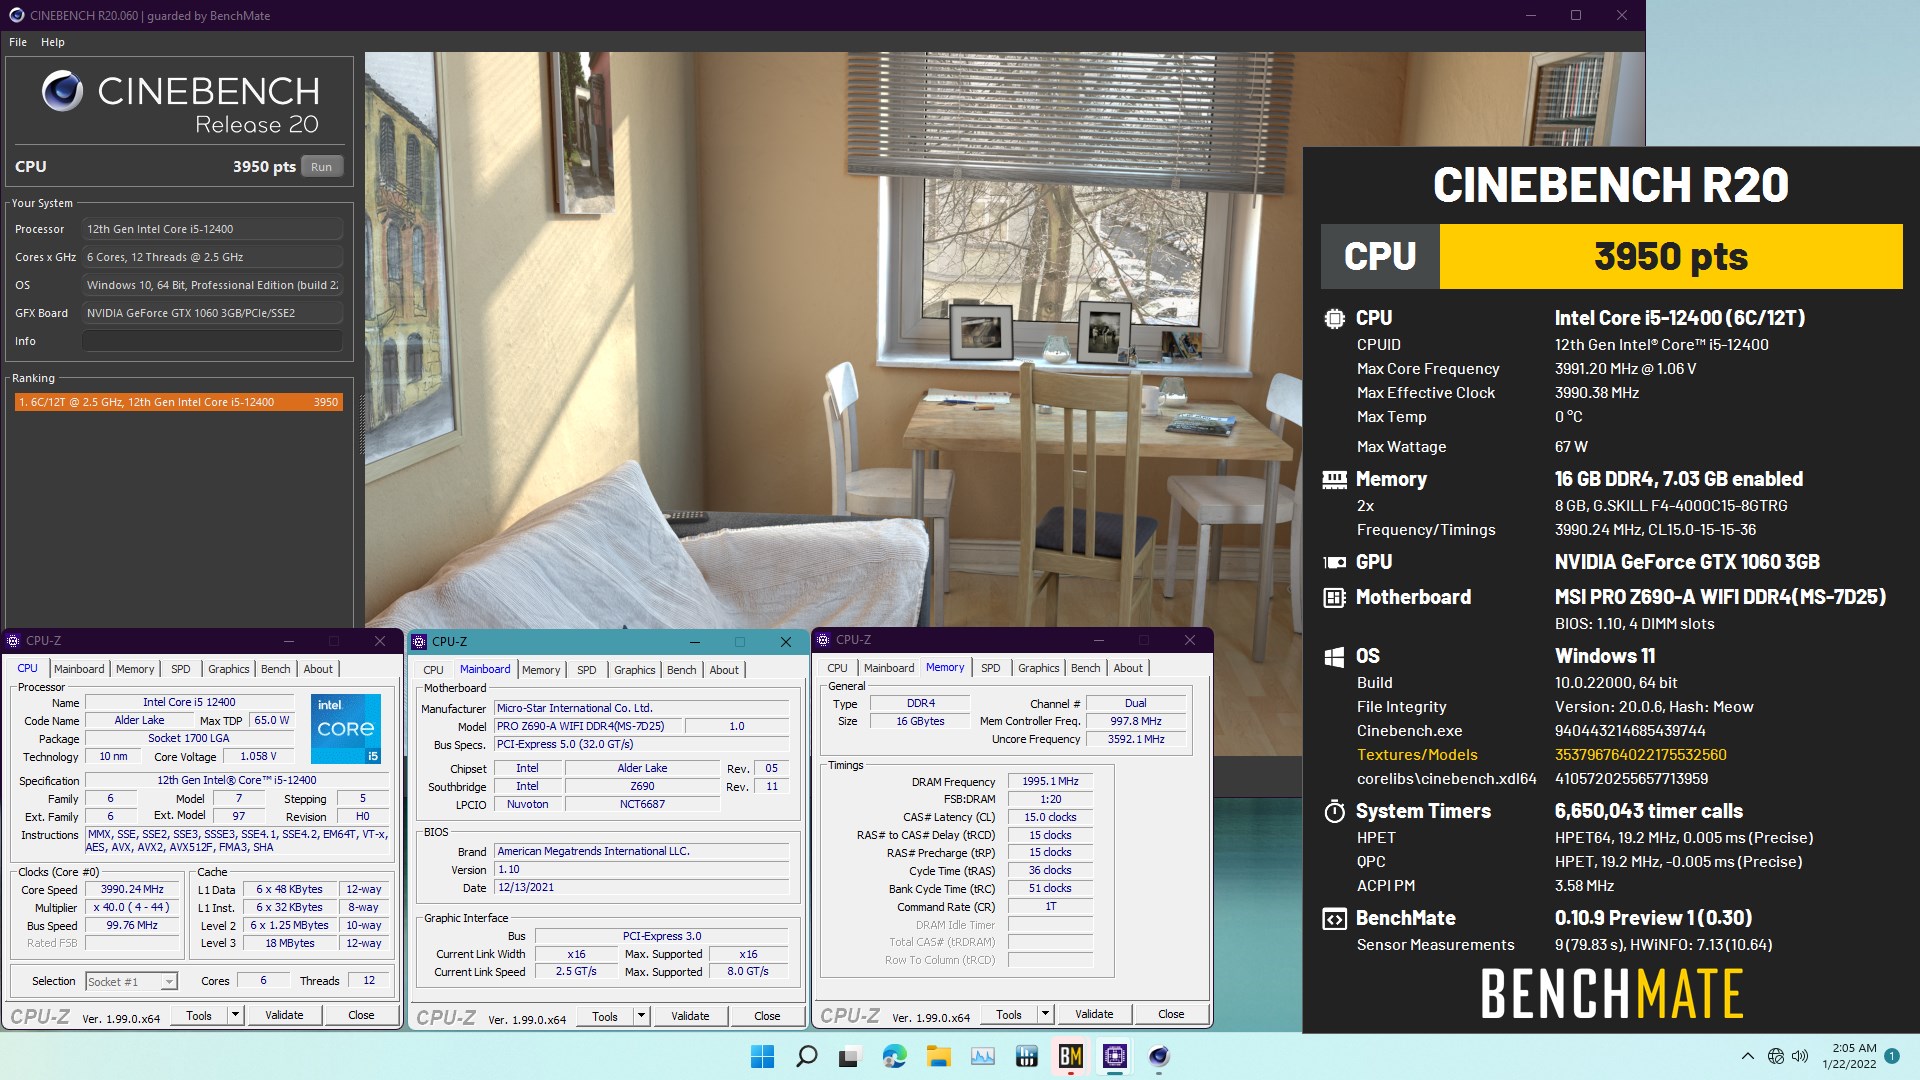Launch Microsoft Edge from taskbar
The height and width of the screenshot is (1080, 1920).
tap(894, 1056)
